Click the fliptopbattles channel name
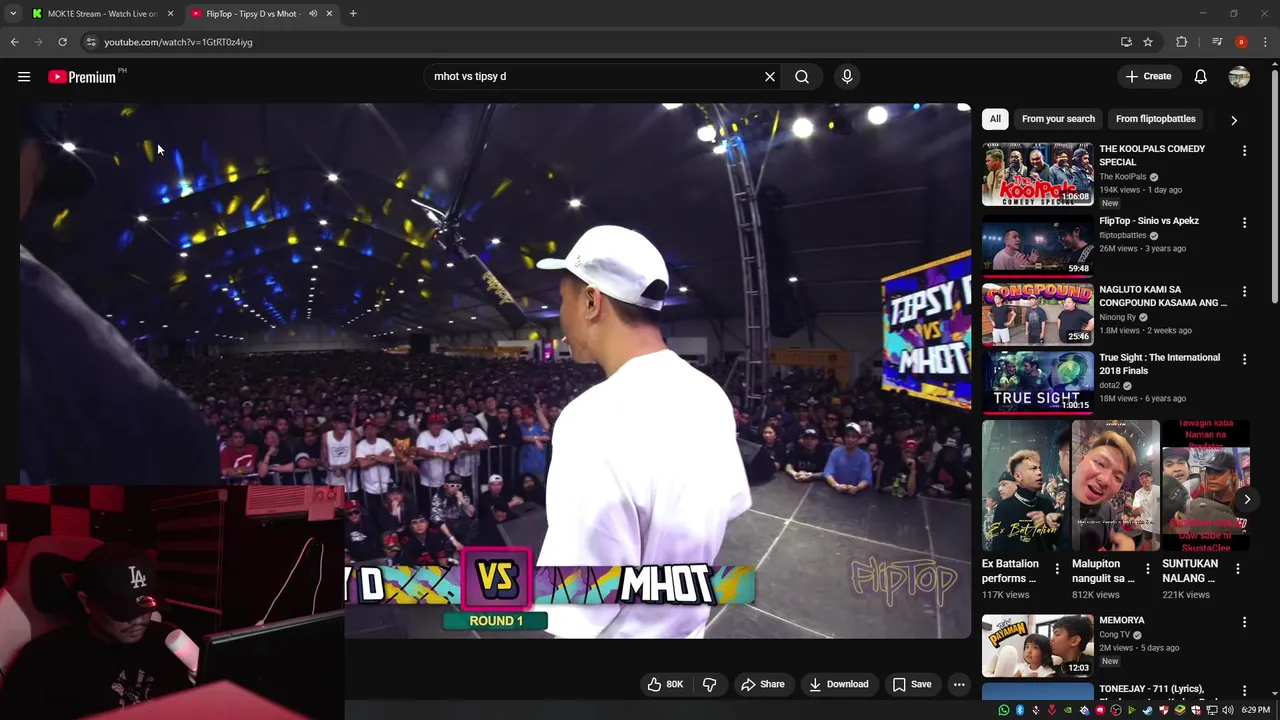Screen dimensions: 1280x720 pyautogui.click(x=1123, y=236)
